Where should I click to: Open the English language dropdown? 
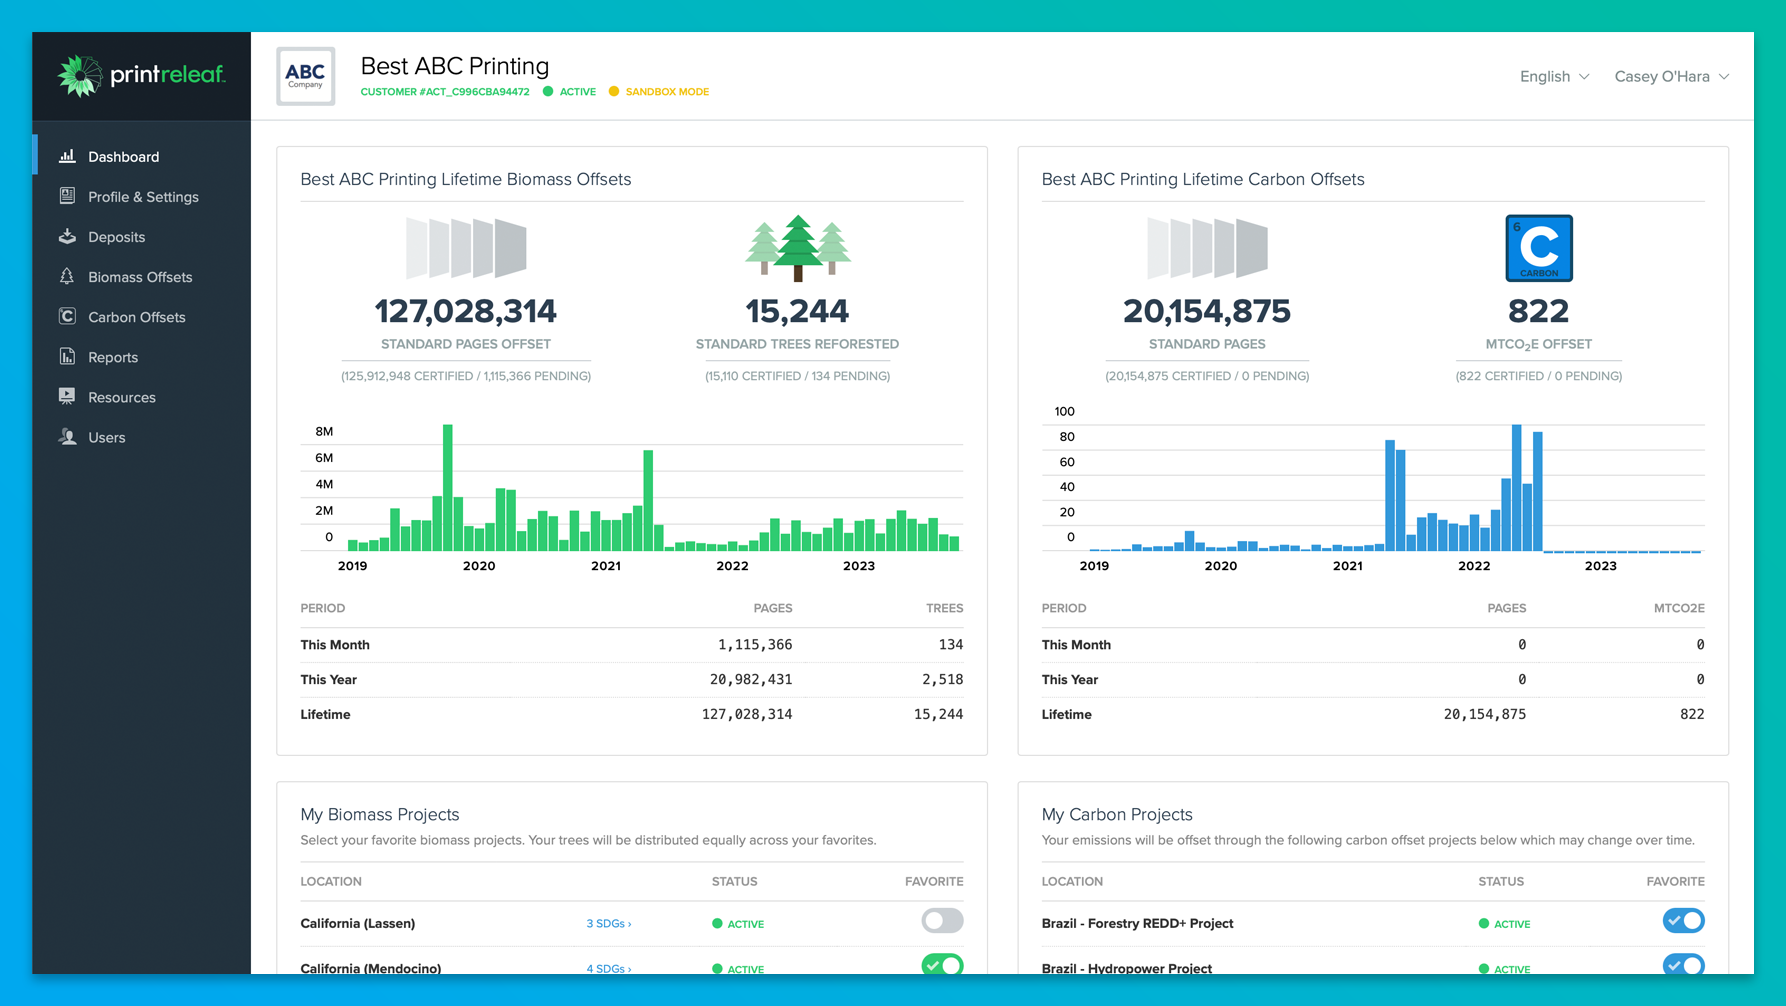[1554, 77]
